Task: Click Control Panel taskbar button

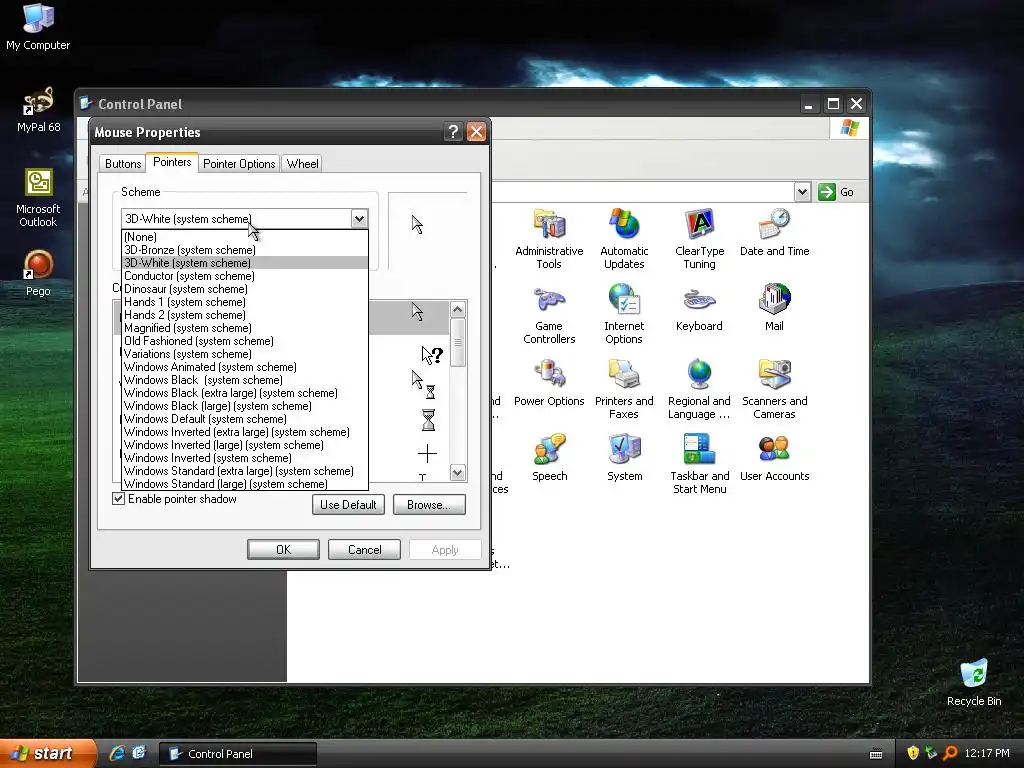Action: [238, 754]
